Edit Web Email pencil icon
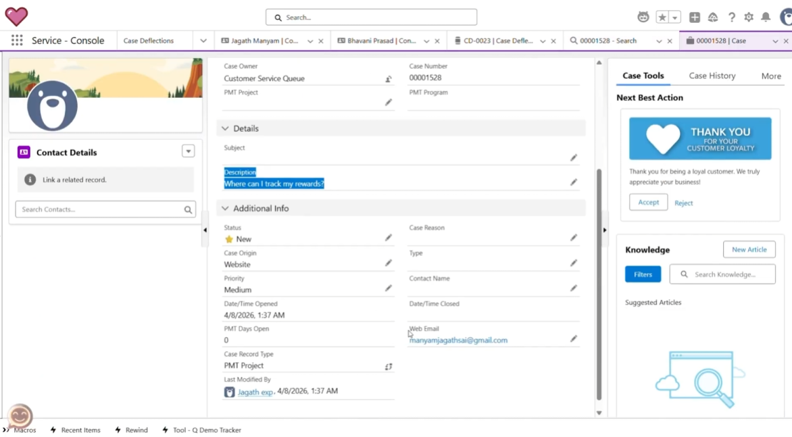792x437 pixels. click(573, 338)
